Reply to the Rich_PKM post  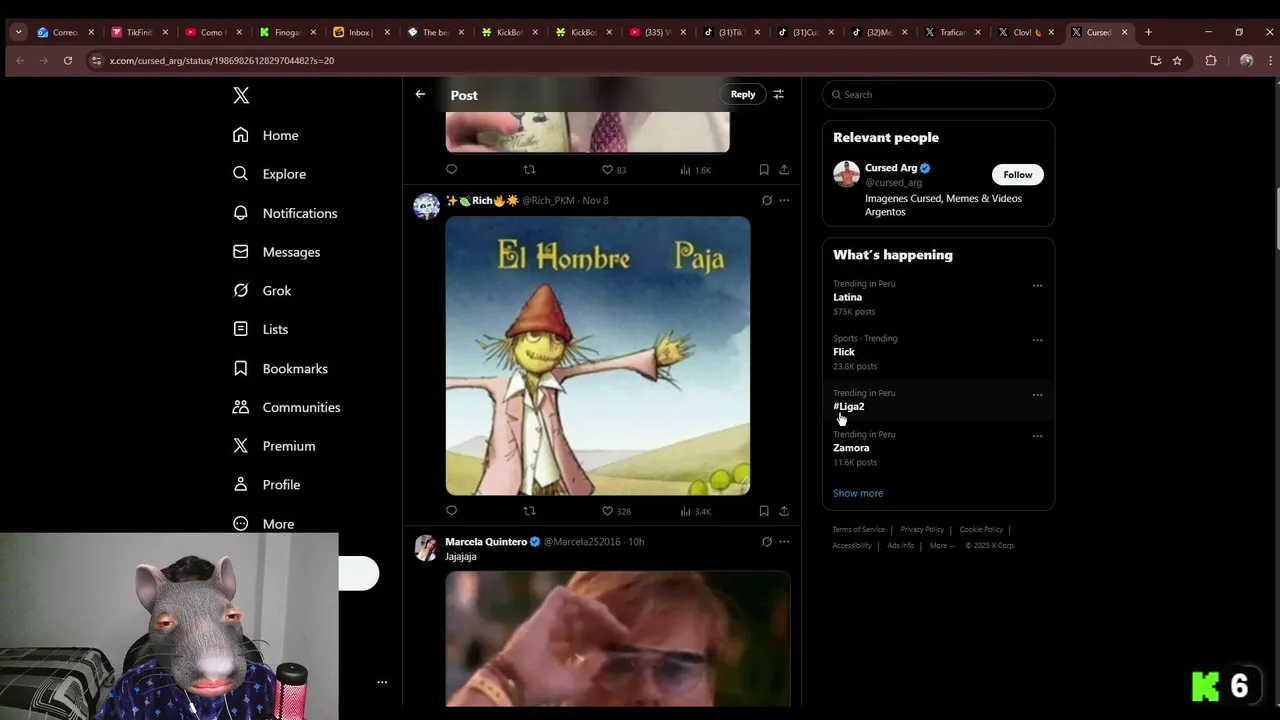click(451, 511)
